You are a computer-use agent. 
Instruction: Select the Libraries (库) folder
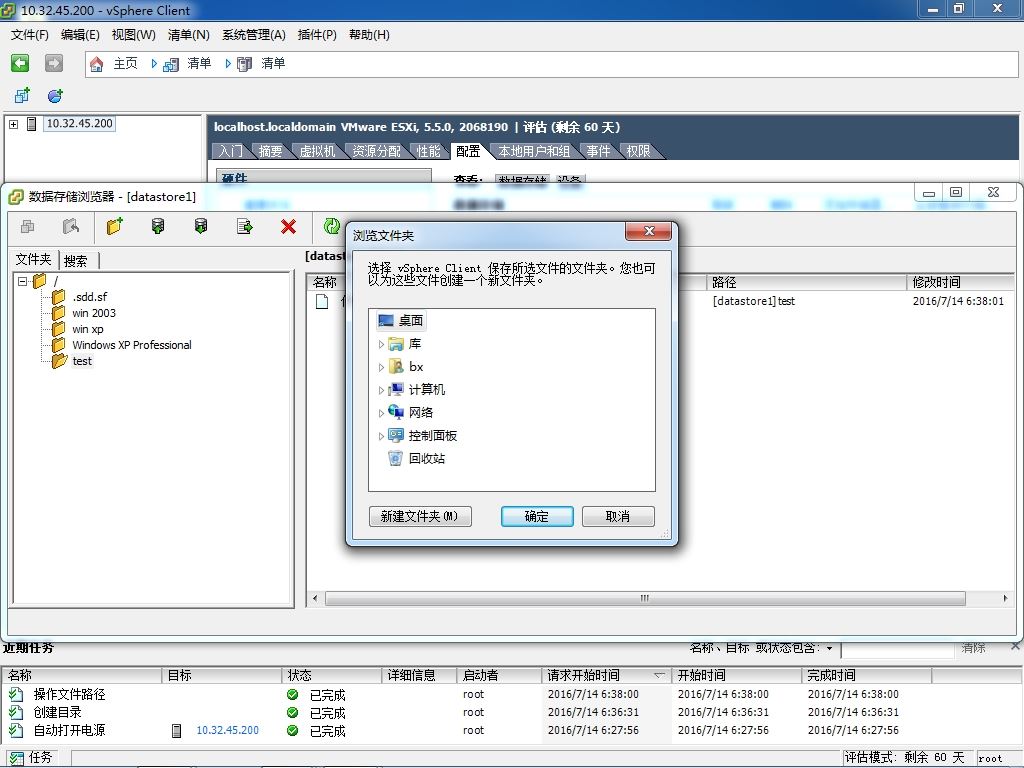(x=415, y=344)
